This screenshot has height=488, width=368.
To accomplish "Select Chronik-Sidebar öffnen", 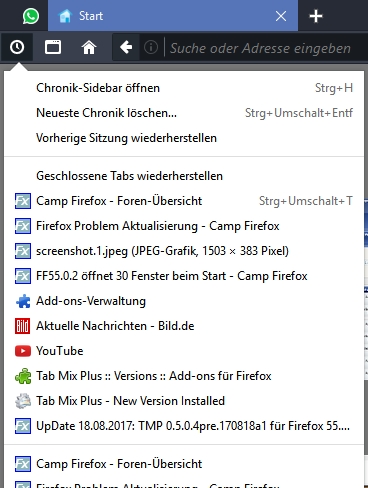I will click(184, 88).
